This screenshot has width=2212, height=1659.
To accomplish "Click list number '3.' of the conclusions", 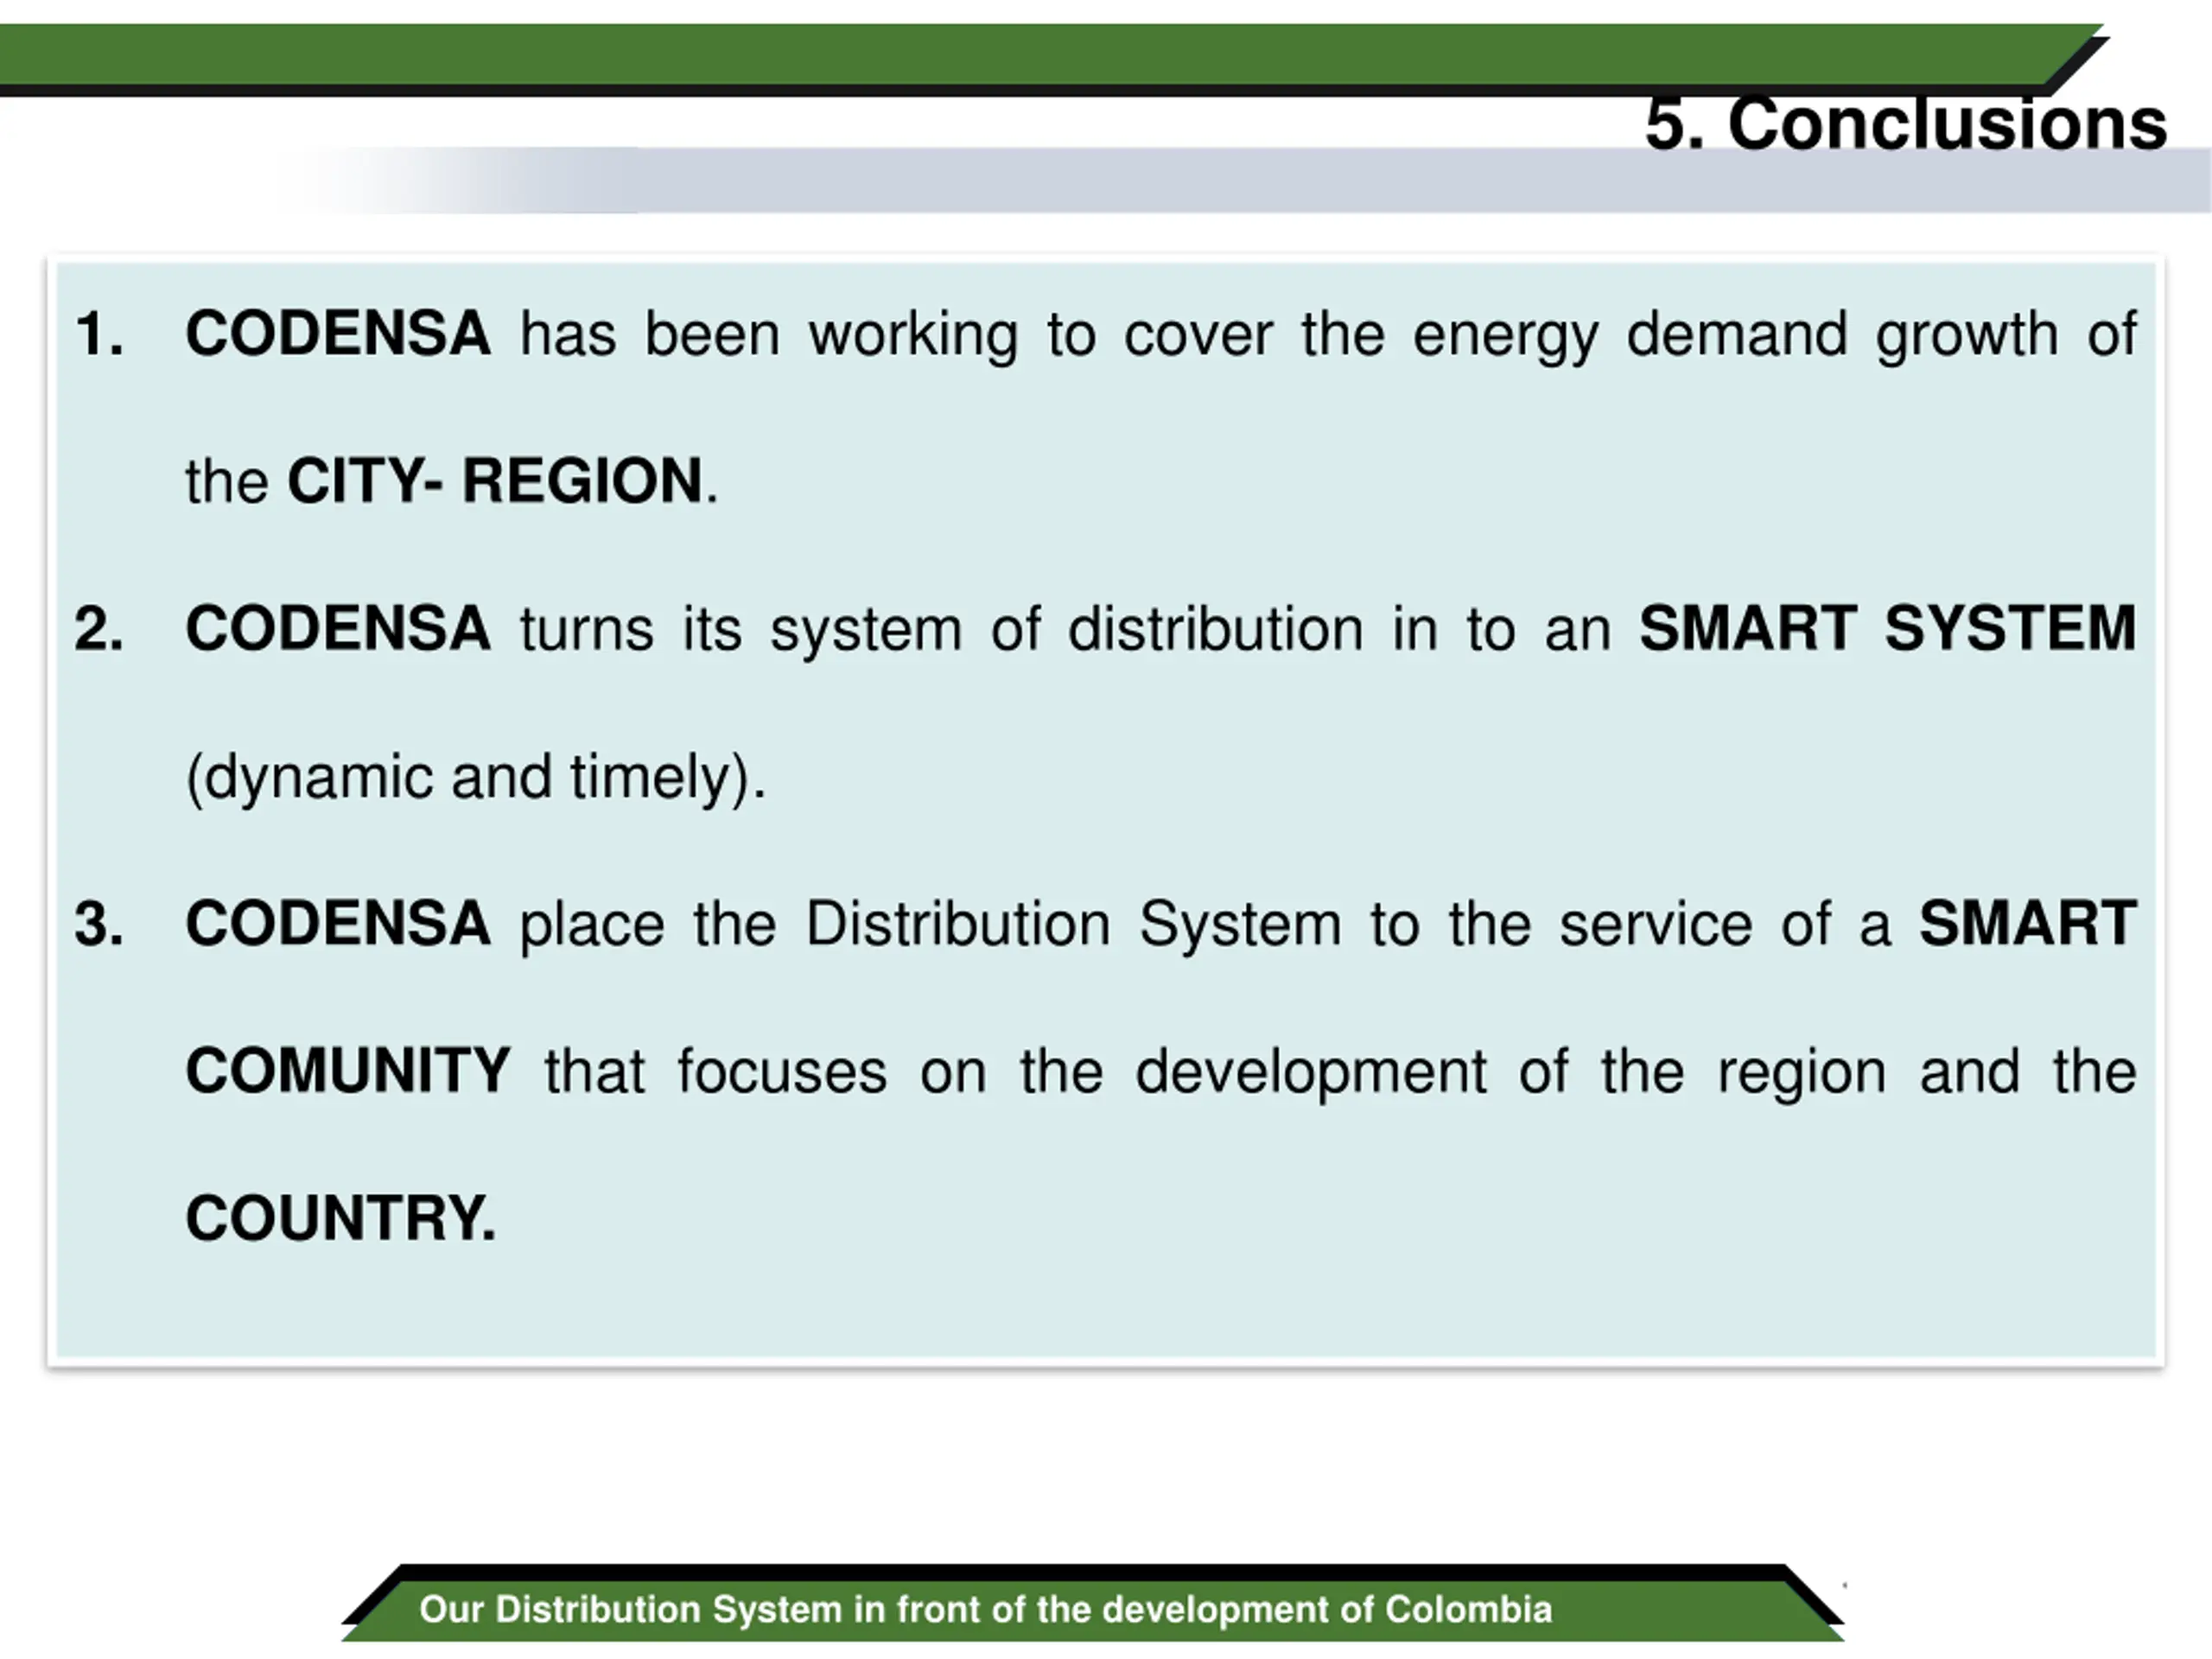I will click(100, 923).
